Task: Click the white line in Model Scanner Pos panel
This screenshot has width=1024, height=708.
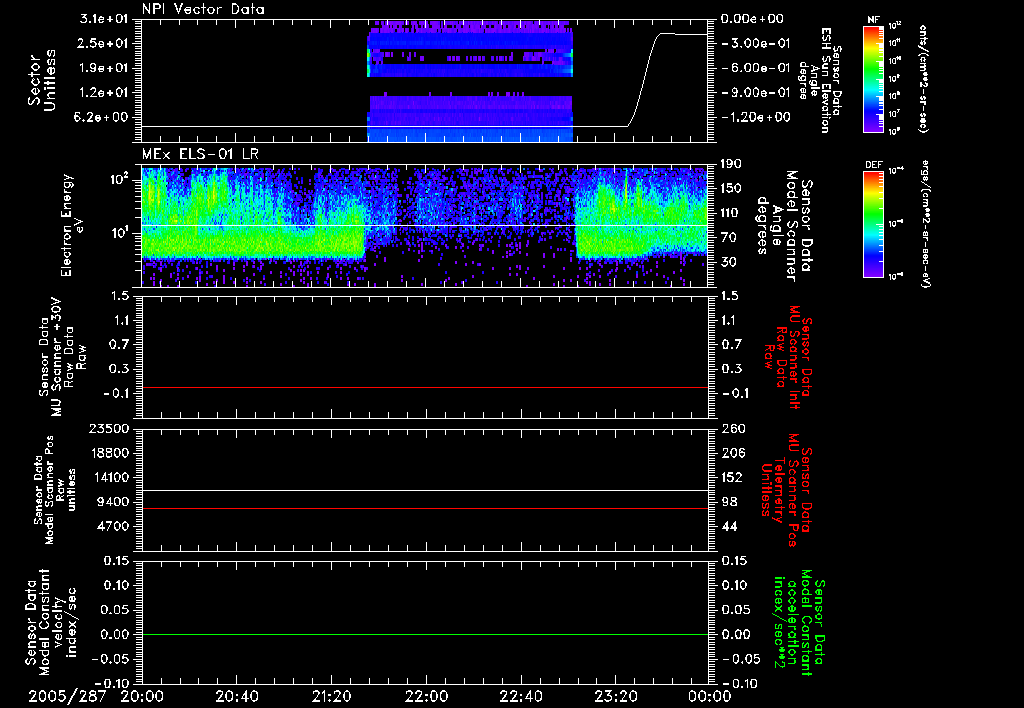Action: [424, 490]
